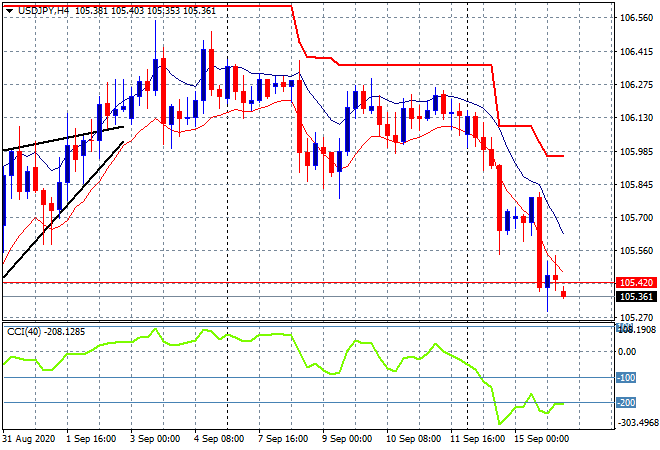Viewport: 660px width, 450px height.
Task: Click the 0.00 CCI scale value
Action: [628, 352]
